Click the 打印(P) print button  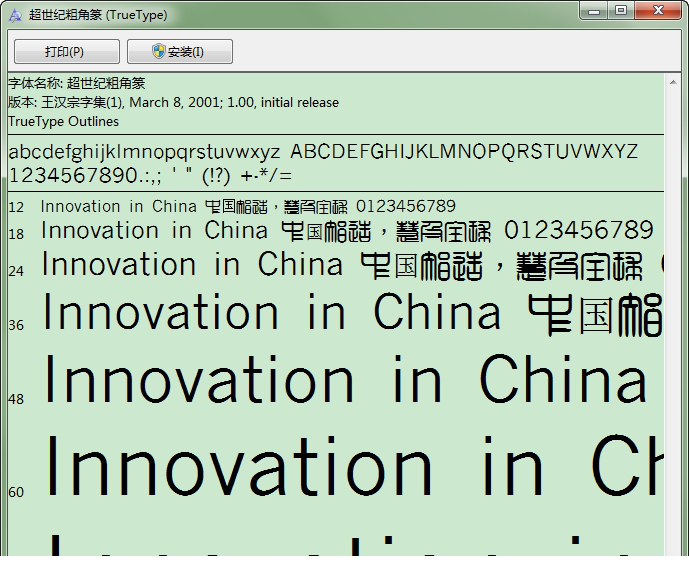(x=67, y=51)
